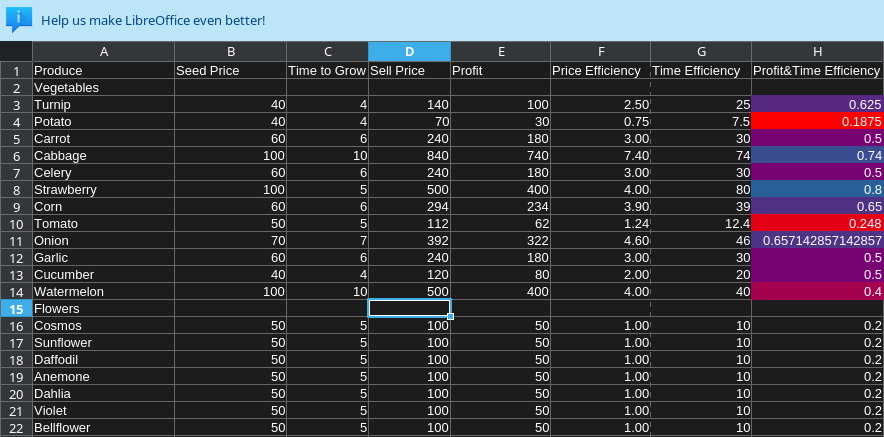This screenshot has width=884, height=437.
Task: Click the info icon in the notification bar
Action: [x=19, y=19]
